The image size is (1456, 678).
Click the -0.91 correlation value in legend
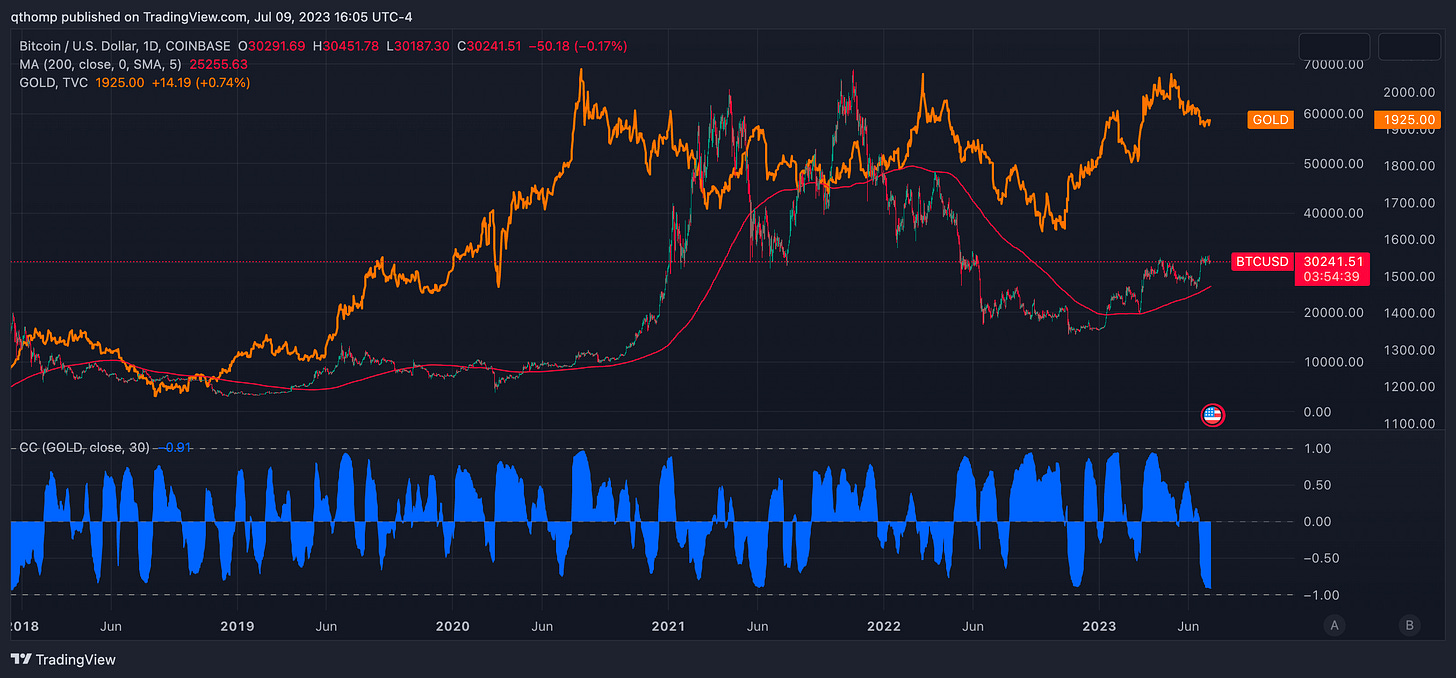pos(174,447)
